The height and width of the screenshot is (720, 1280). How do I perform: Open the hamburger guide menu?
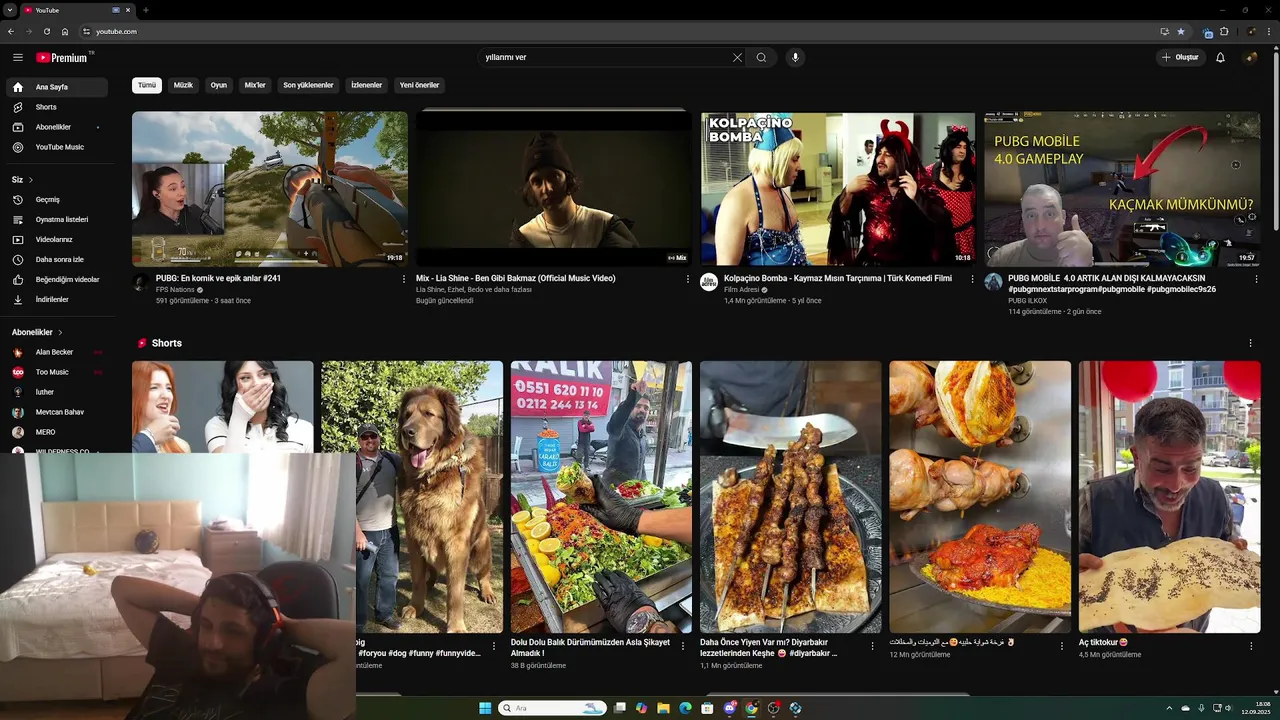point(18,57)
